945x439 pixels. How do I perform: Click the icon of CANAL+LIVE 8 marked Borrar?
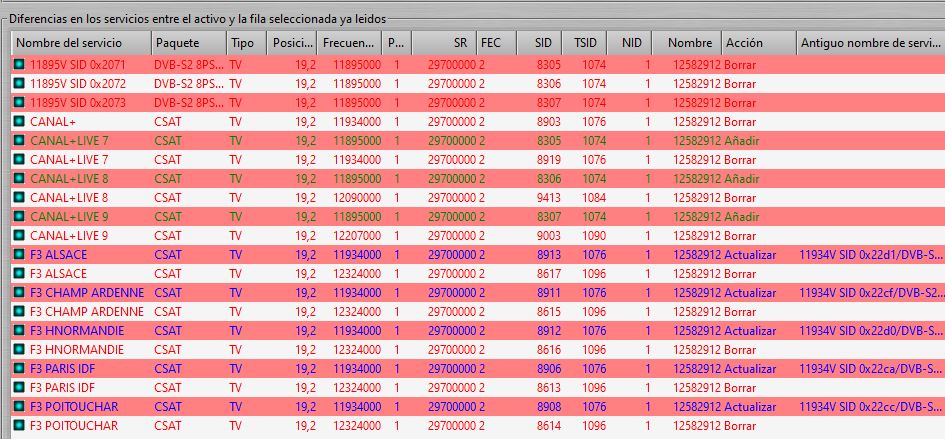(20, 197)
